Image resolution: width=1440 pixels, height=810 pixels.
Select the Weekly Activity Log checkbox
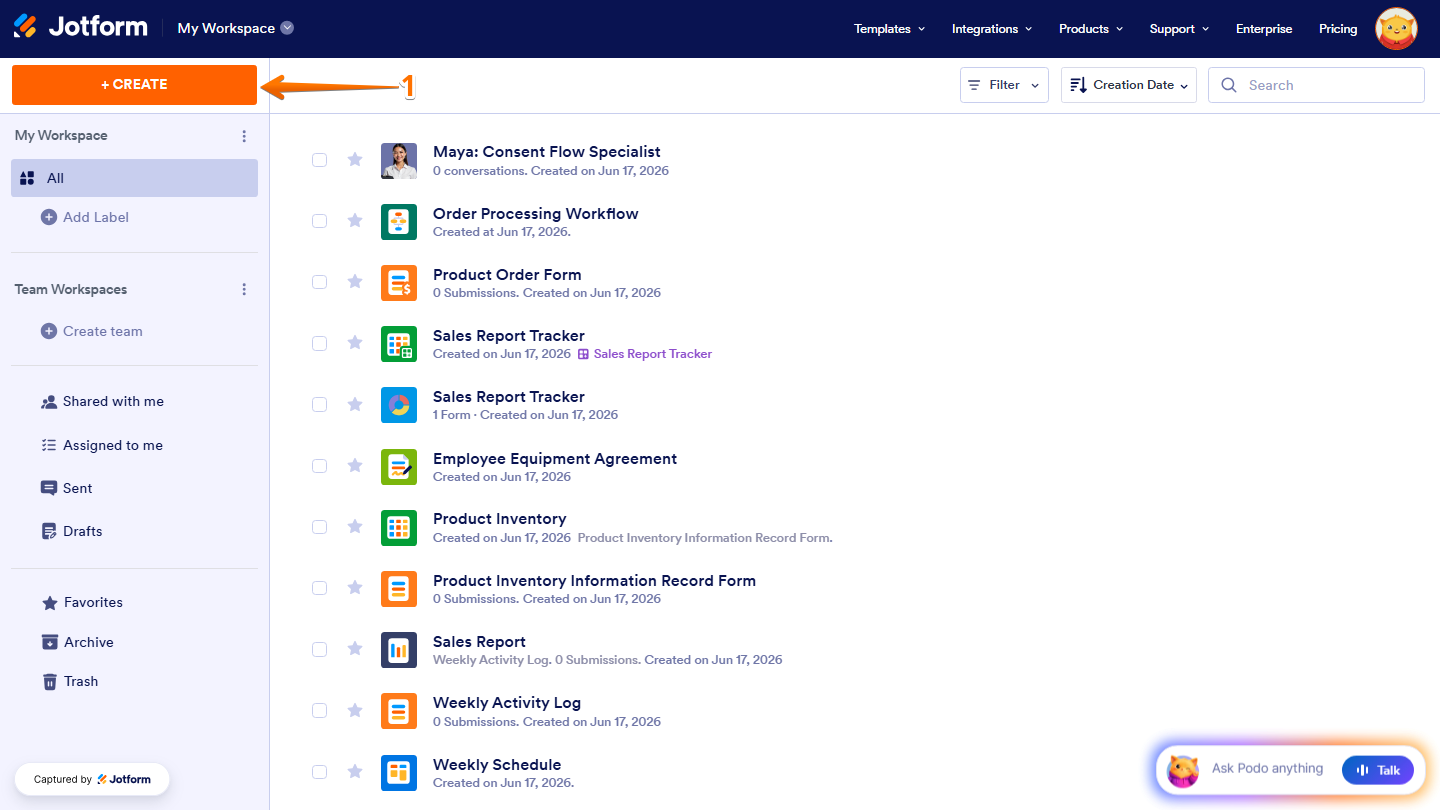pos(319,711)
